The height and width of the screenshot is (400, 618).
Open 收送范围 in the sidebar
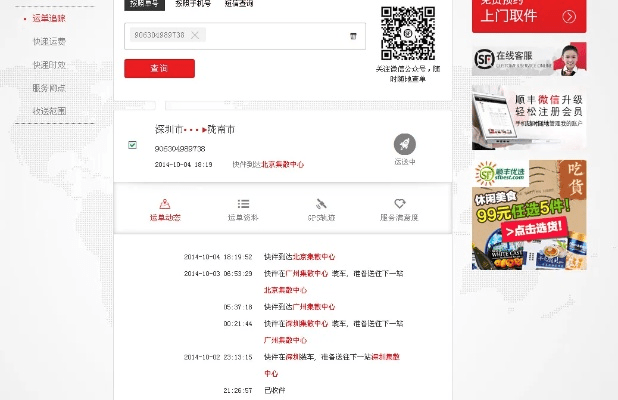(49, 111)
